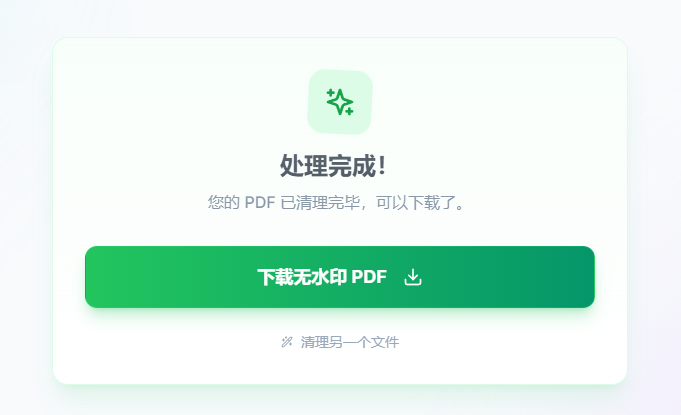Click the download arrow icon in green button
681x415 pixels.
(413, 277)
